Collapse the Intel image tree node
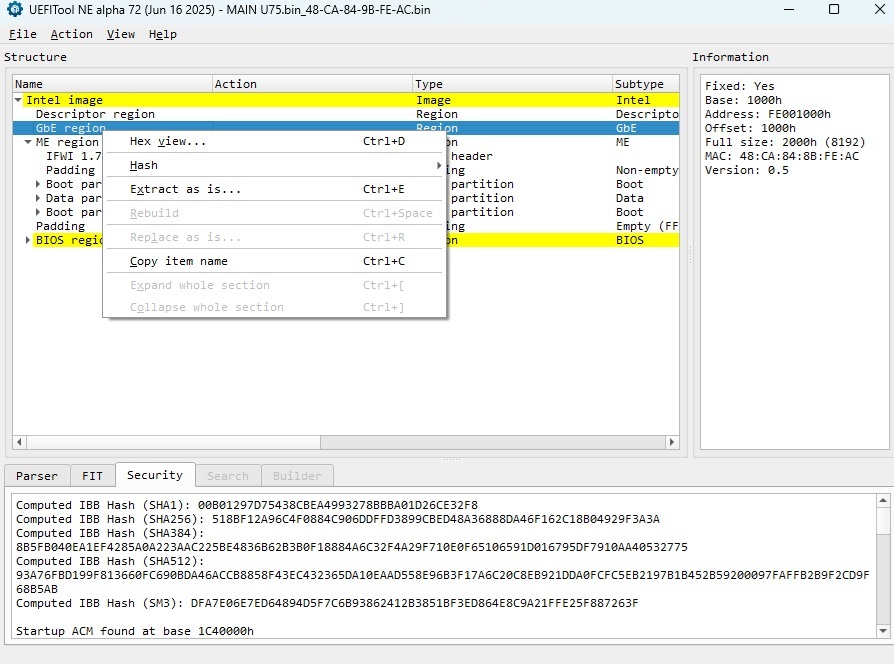This screenshot has width=894, height=664. coord(18,100)
